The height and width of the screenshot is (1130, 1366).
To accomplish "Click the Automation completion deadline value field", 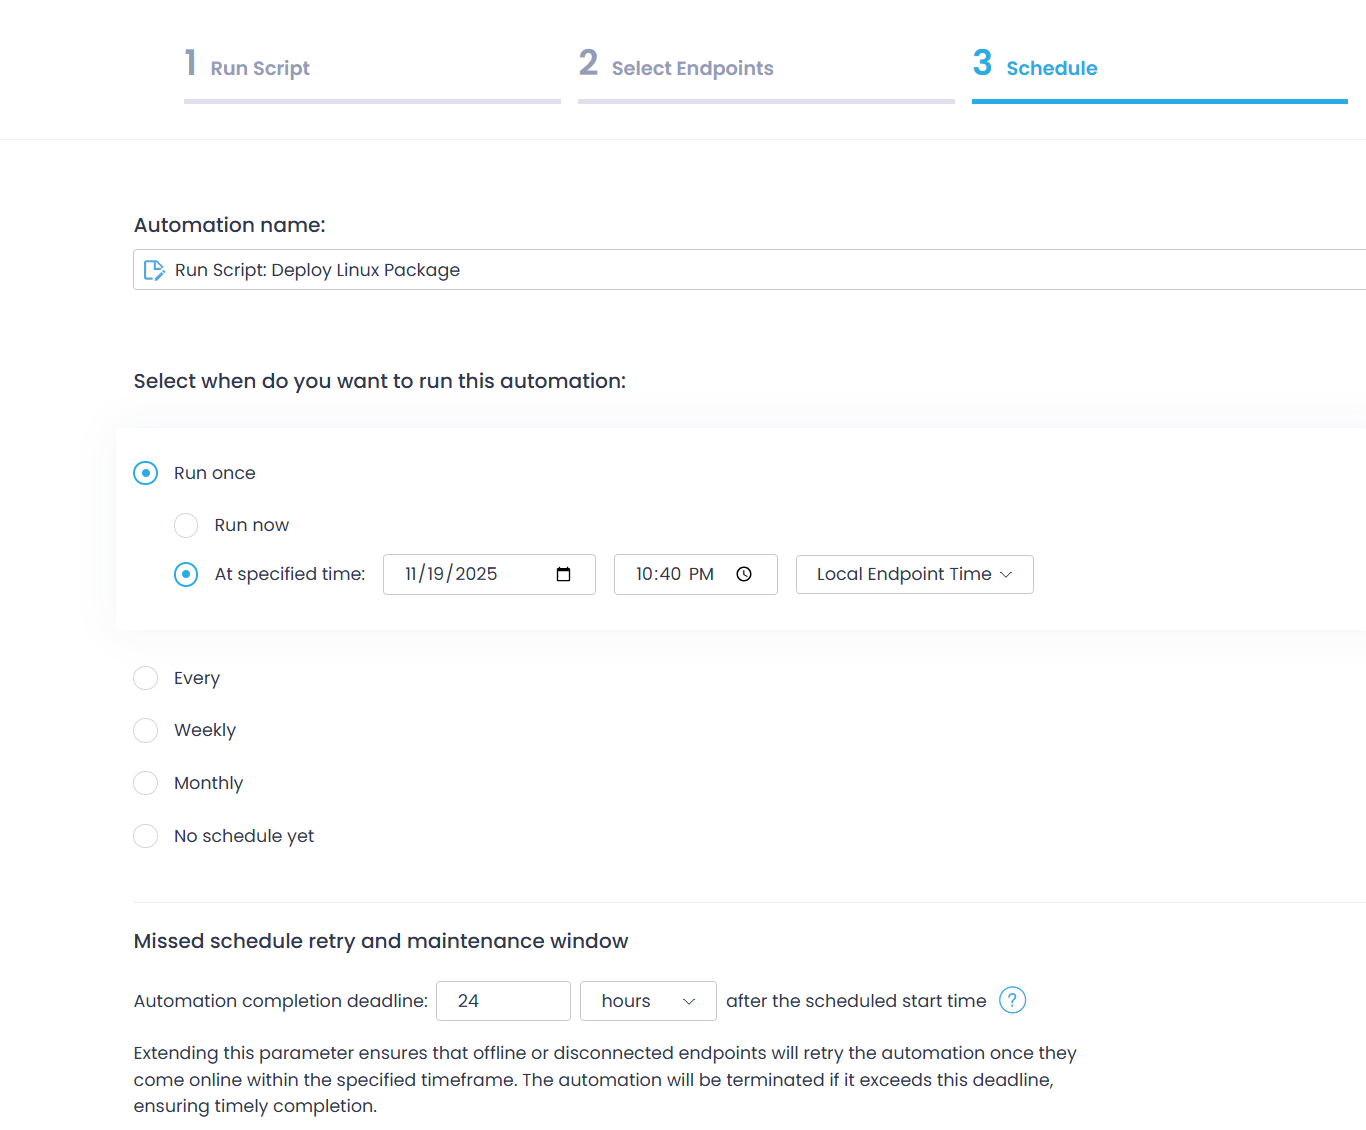I will point(503,1000).
